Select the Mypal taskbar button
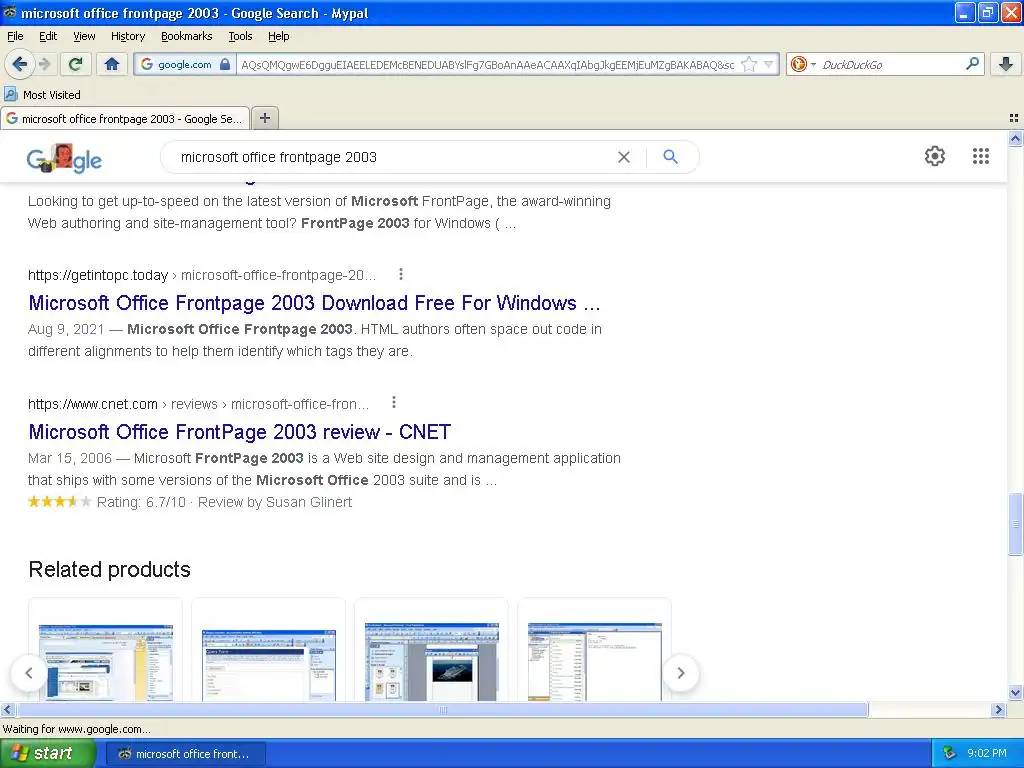 pyautogui.click(x=185, y=754)
